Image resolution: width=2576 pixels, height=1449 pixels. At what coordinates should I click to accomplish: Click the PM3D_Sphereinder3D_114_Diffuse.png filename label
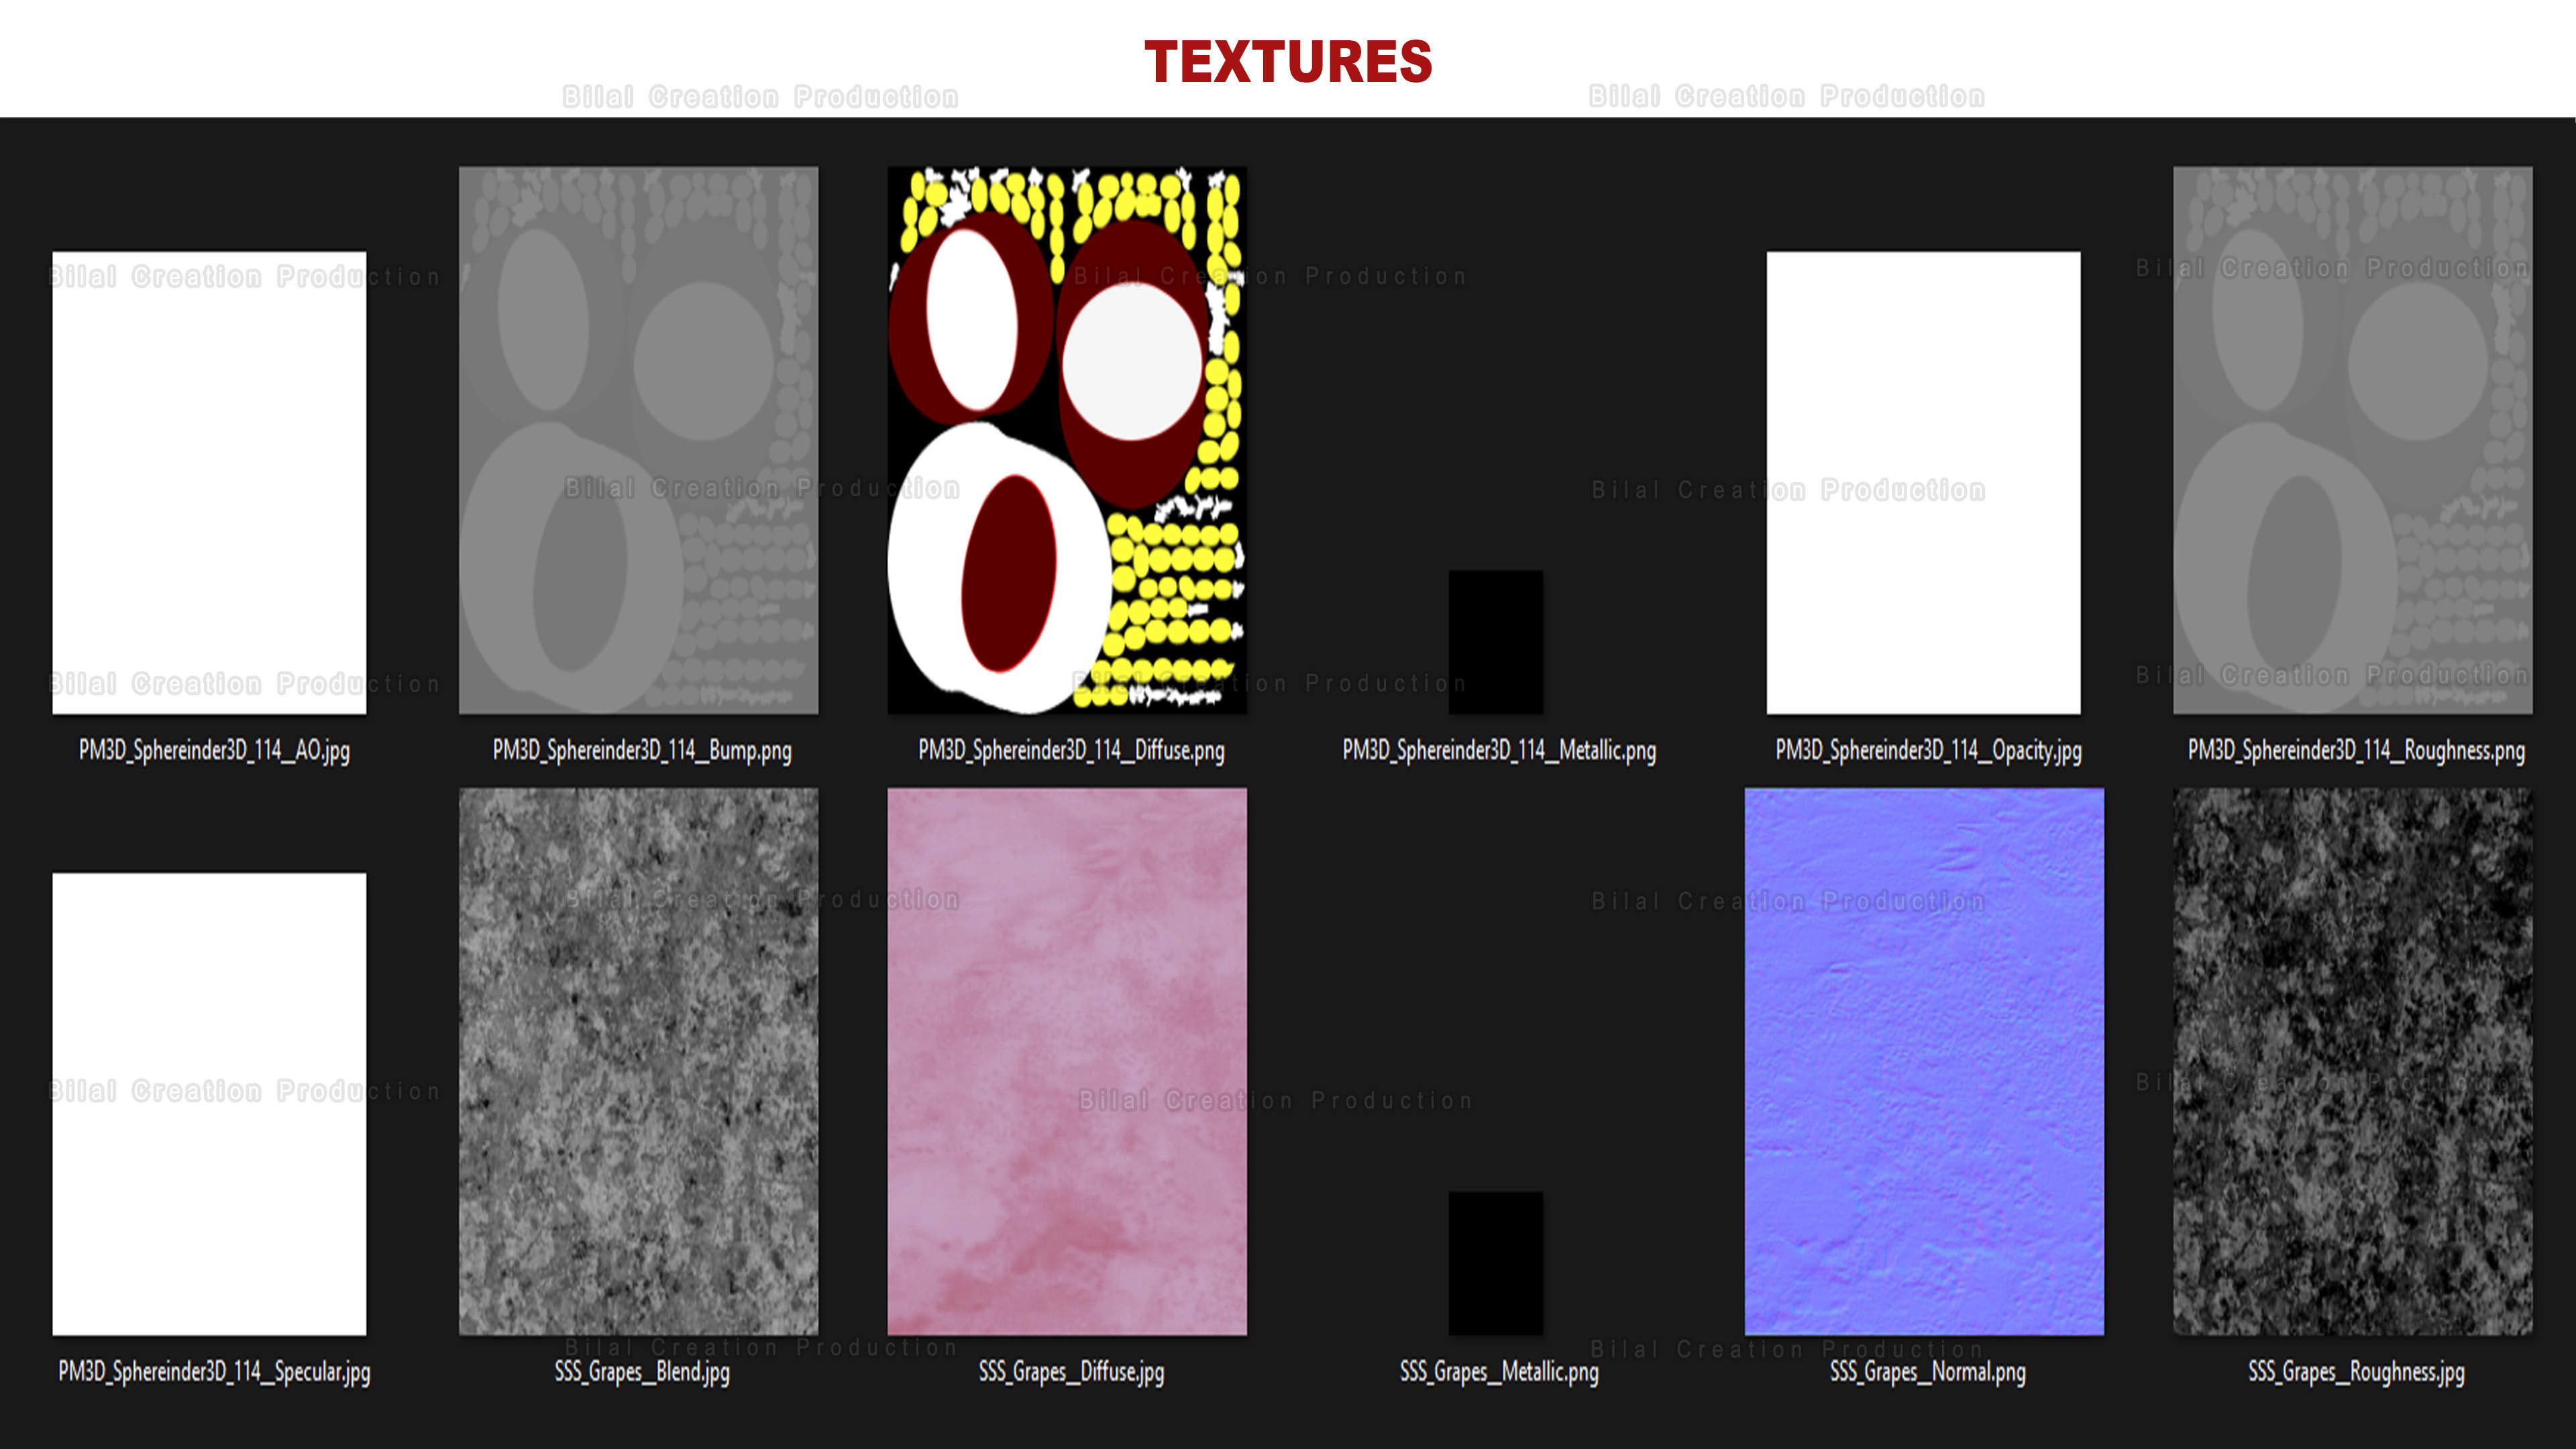point(1071,750)
